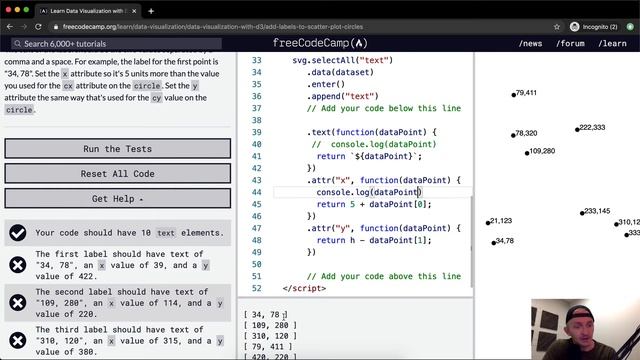Screen dimensions: 640x360
Task: Click the browser back arrow
Action: (10, 27)
